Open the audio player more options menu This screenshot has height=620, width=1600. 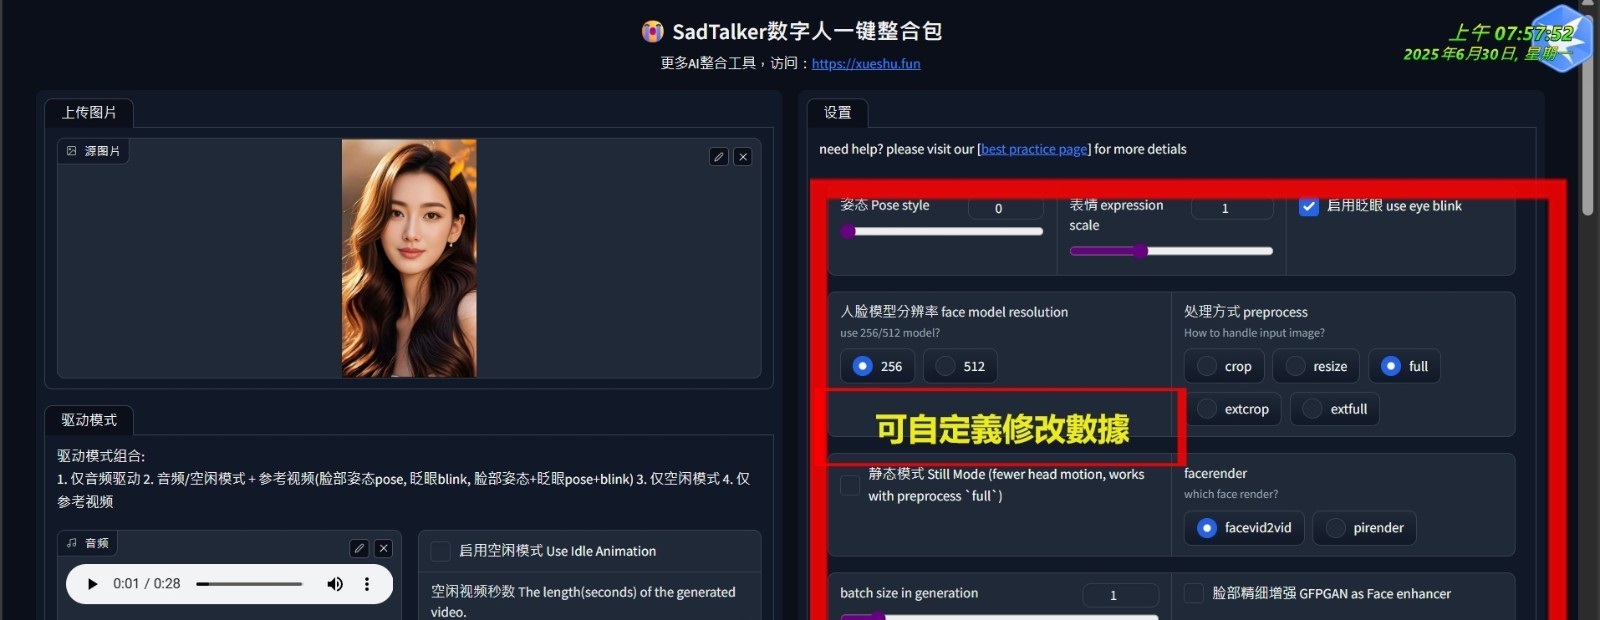[367, 584]
